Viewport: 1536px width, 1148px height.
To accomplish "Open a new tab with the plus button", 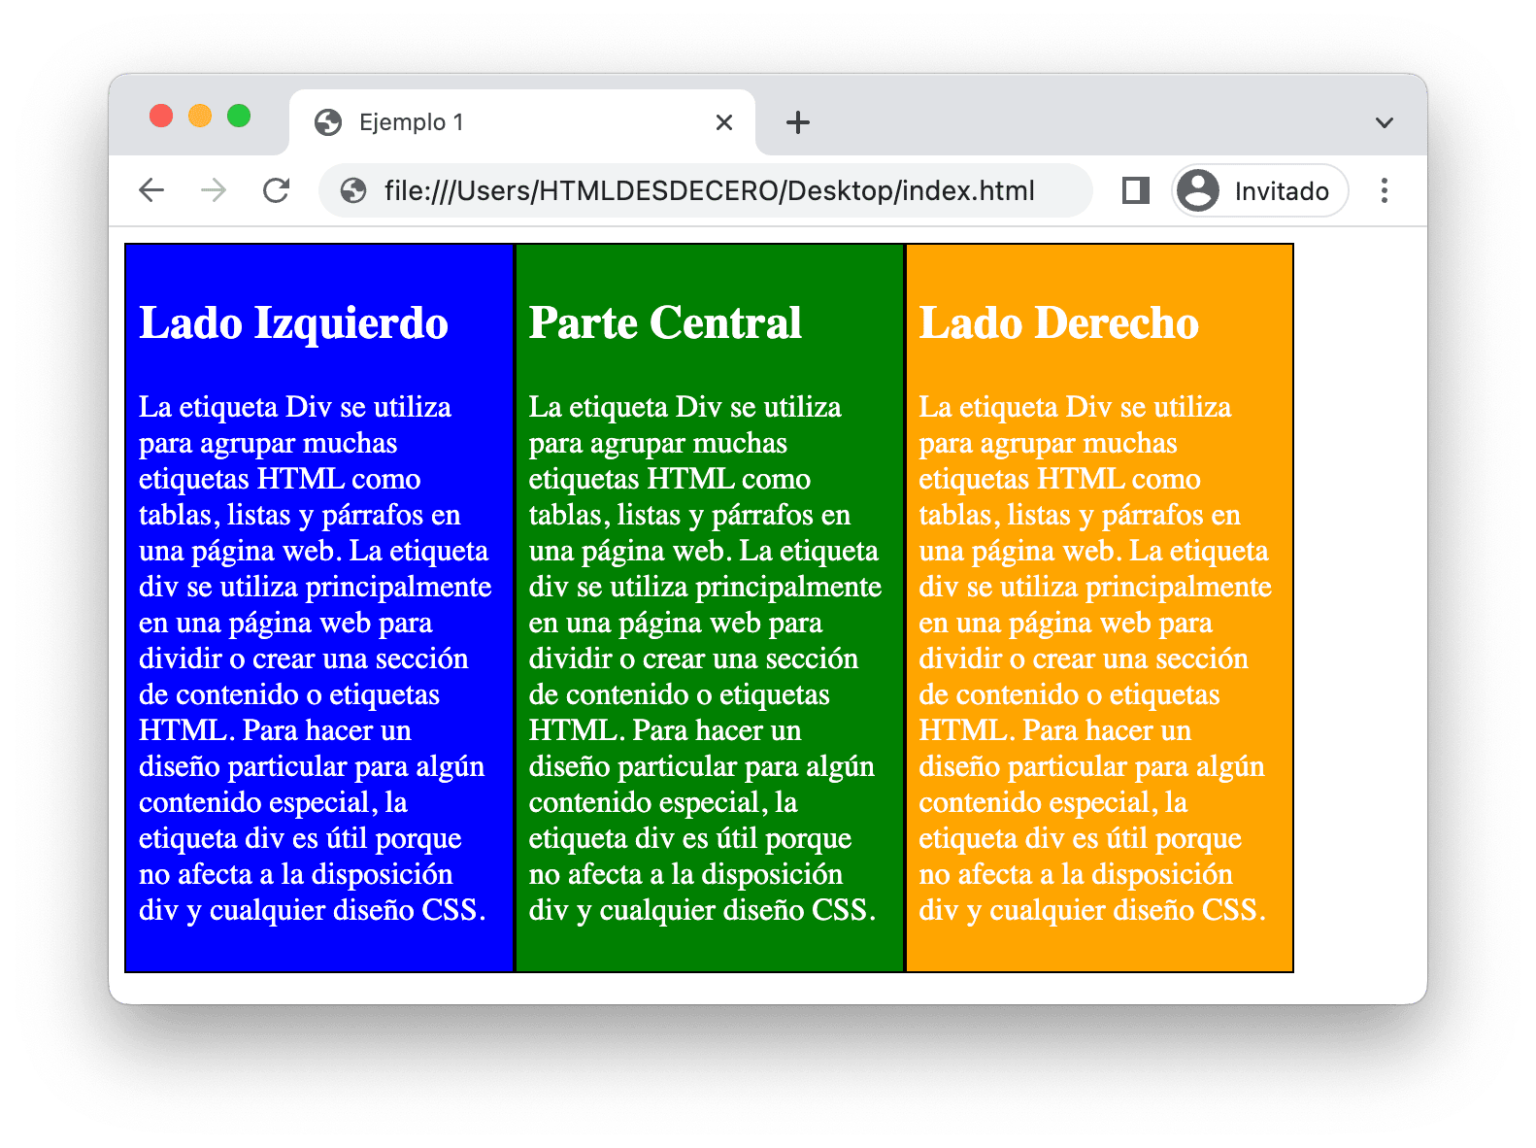I will (x=797, y=122).
